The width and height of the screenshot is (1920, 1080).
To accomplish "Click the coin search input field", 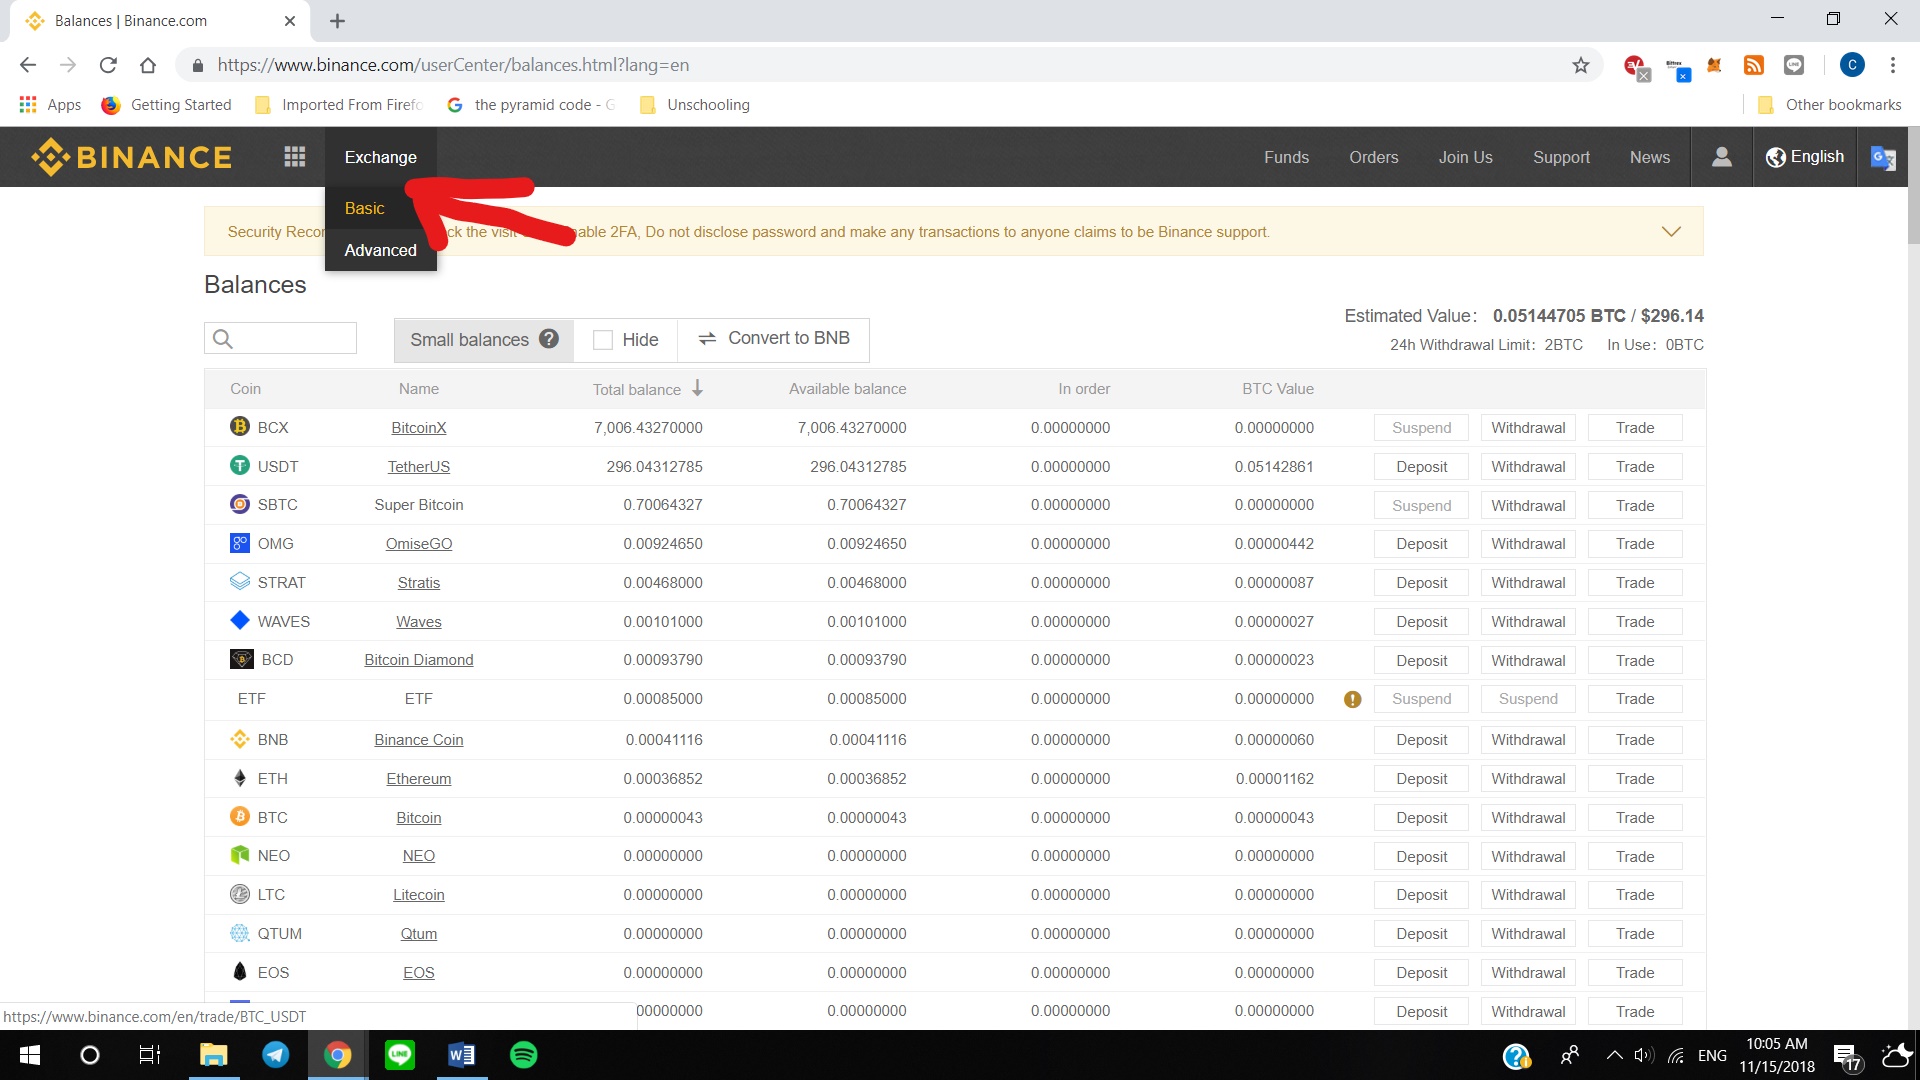I will click(294, 339).
